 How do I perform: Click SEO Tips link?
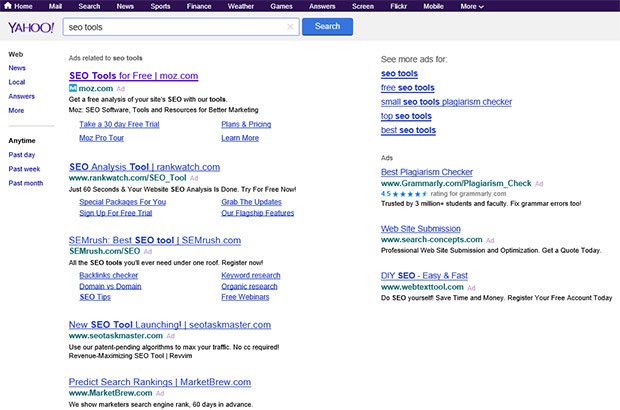point(95,297)
